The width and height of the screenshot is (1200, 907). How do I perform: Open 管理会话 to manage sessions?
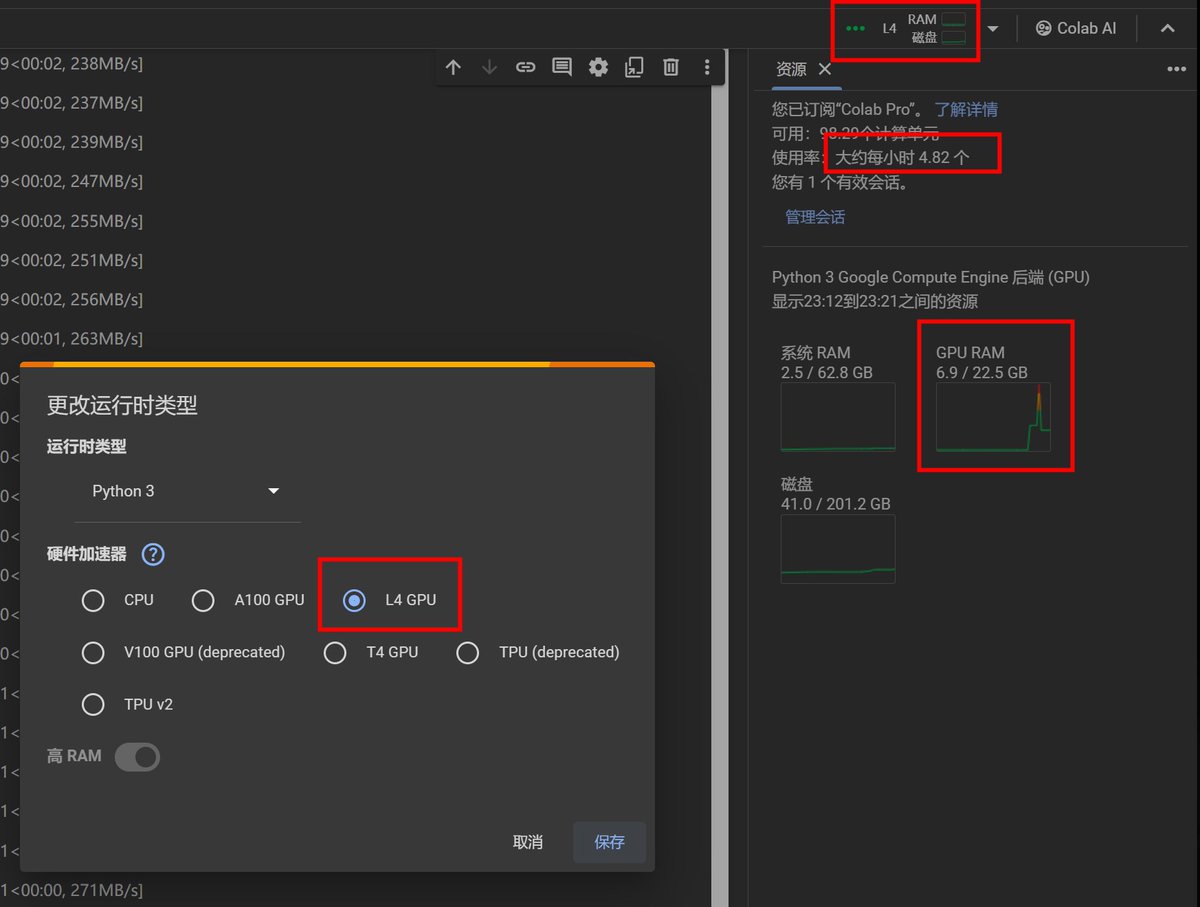point(815,217)
